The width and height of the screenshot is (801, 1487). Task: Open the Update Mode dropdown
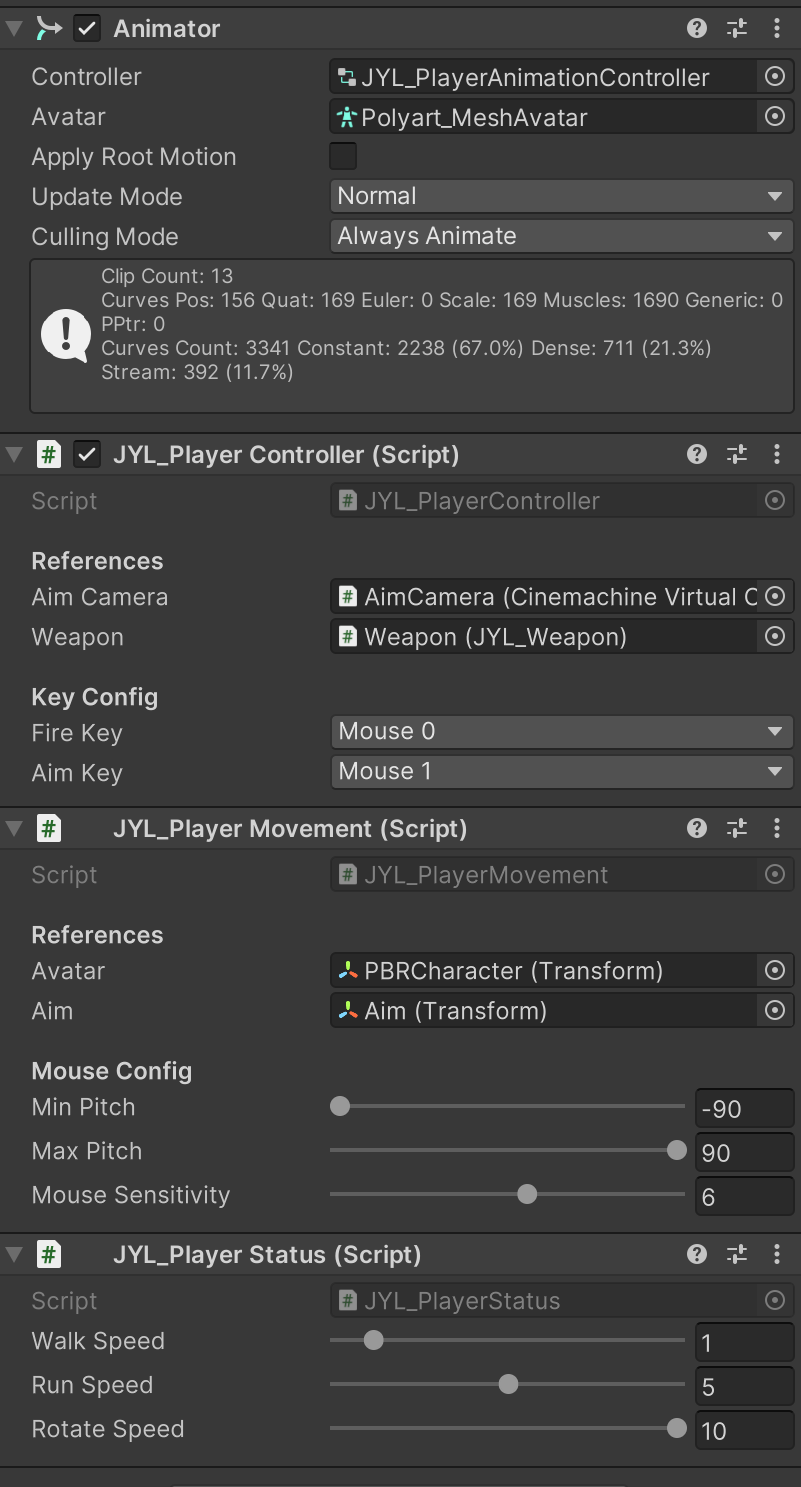(561, 196)
